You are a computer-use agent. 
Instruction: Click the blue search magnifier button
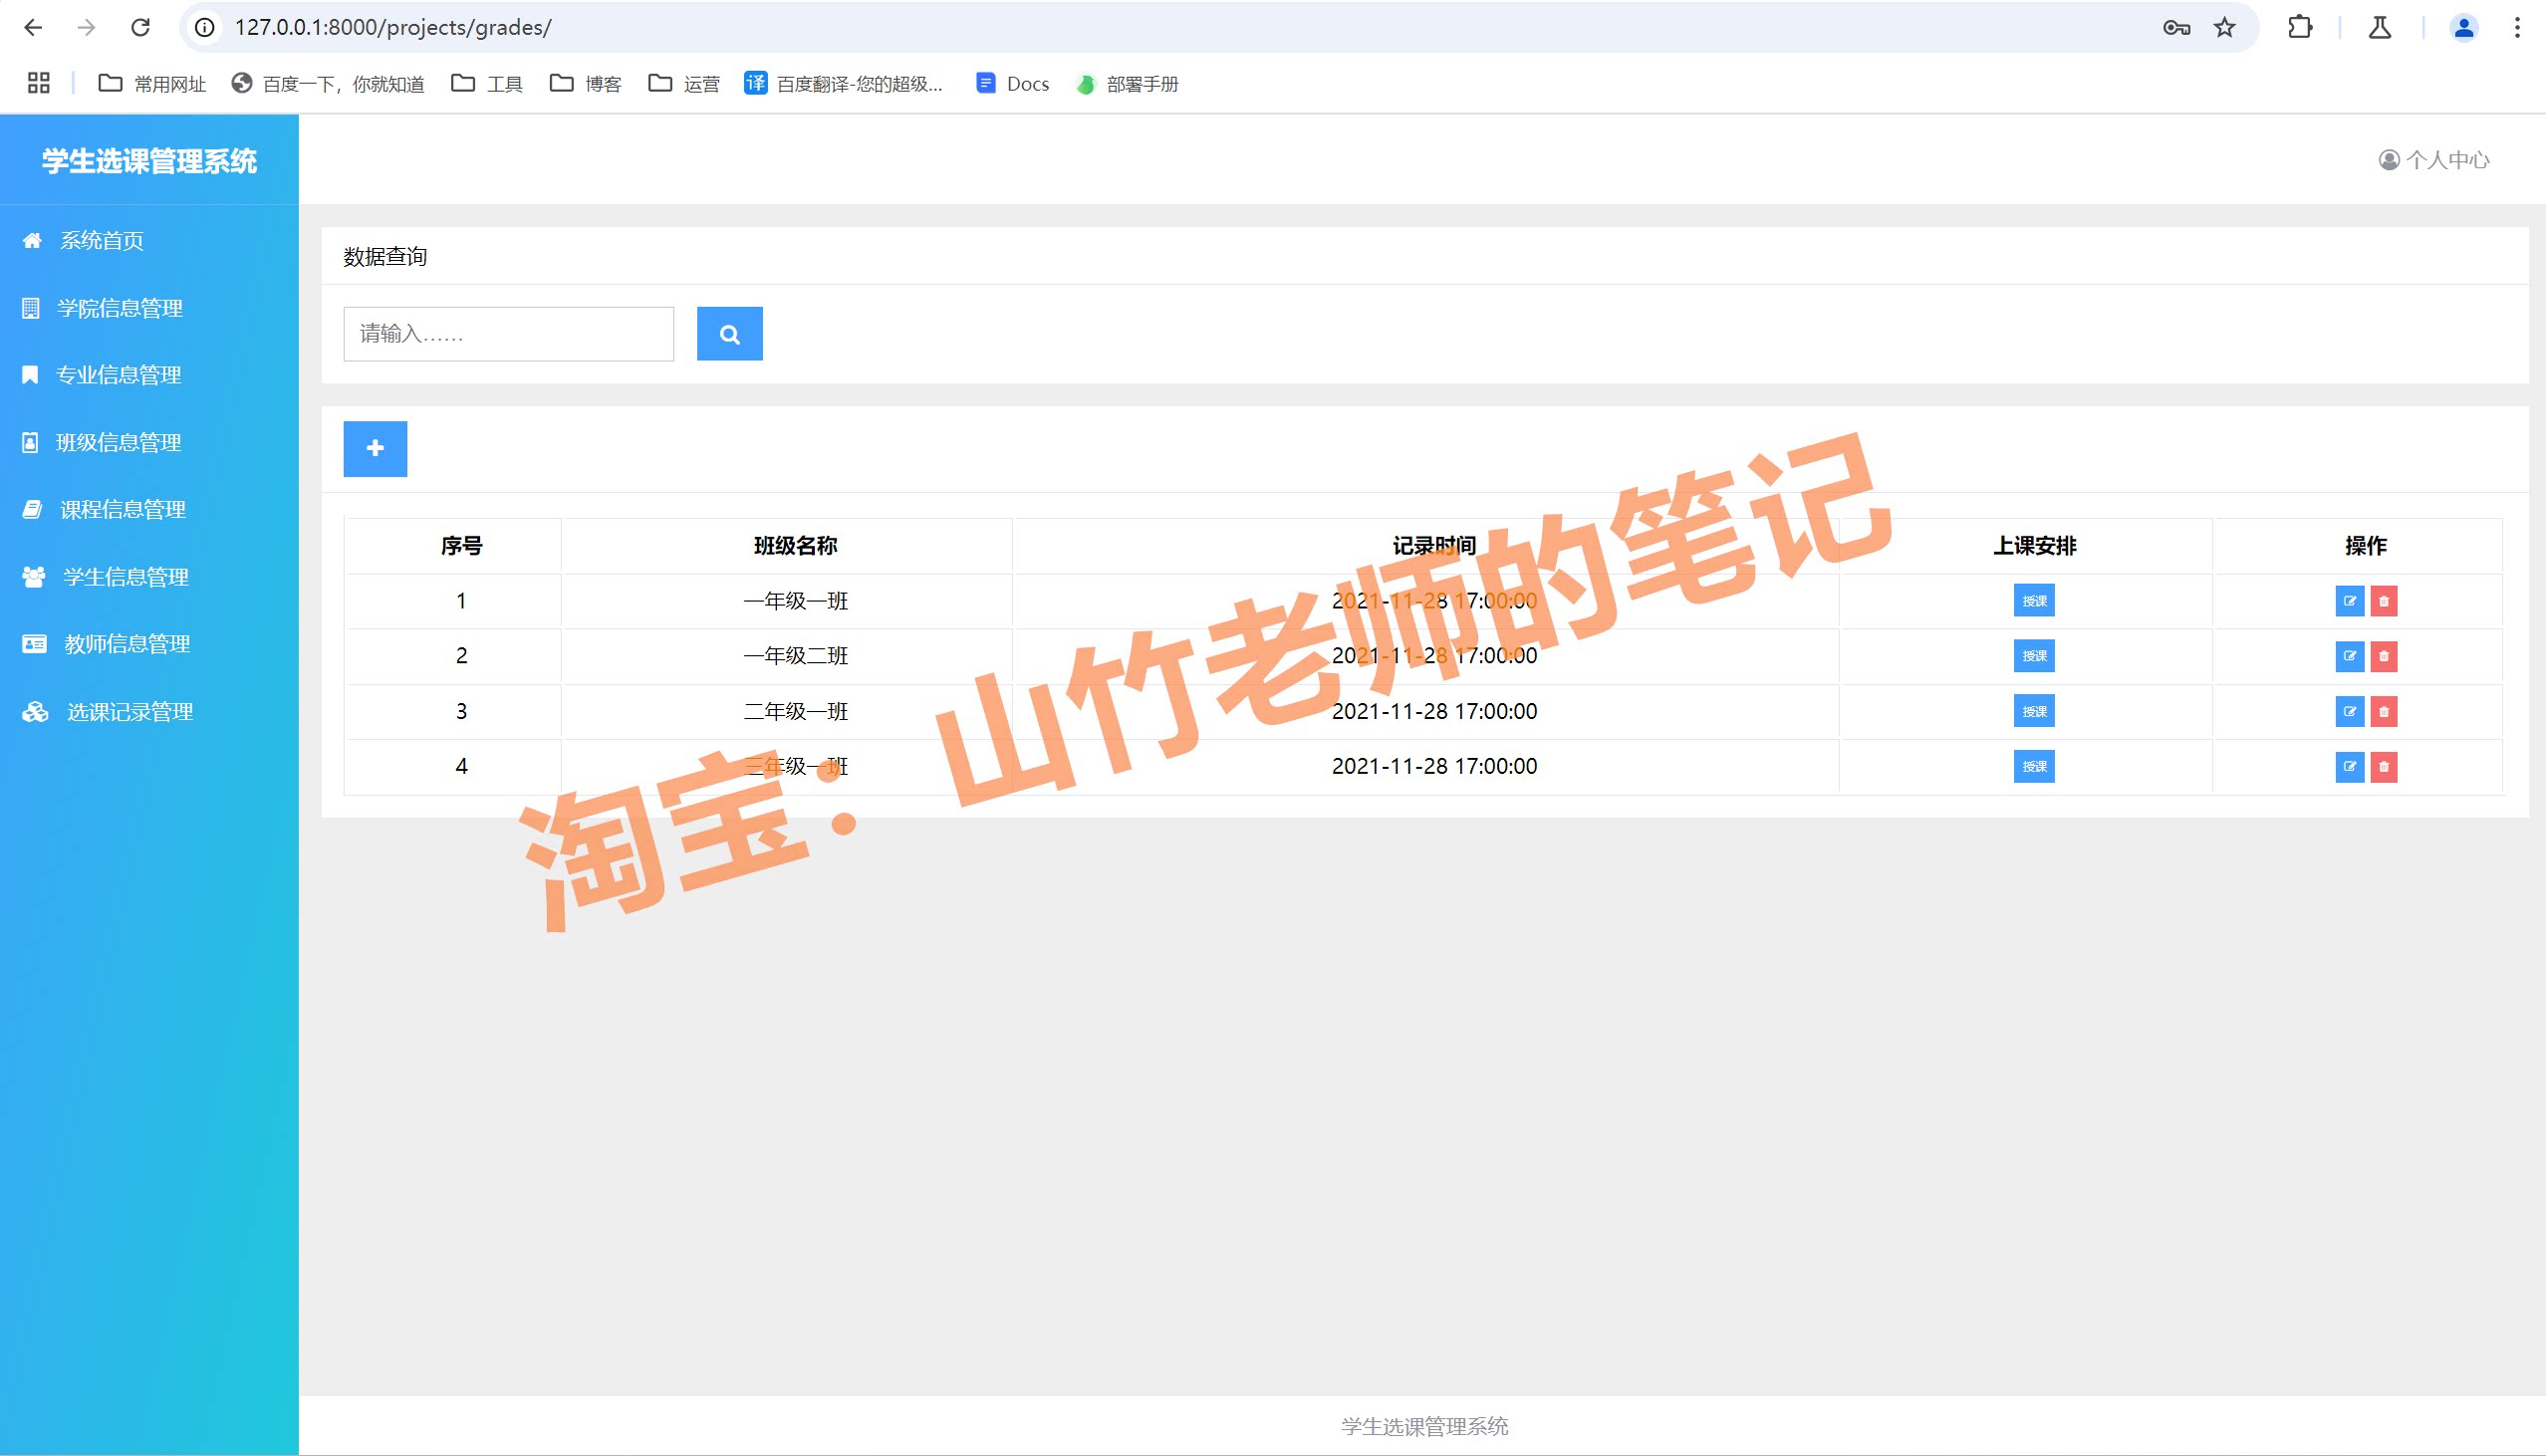click(729, 334)
